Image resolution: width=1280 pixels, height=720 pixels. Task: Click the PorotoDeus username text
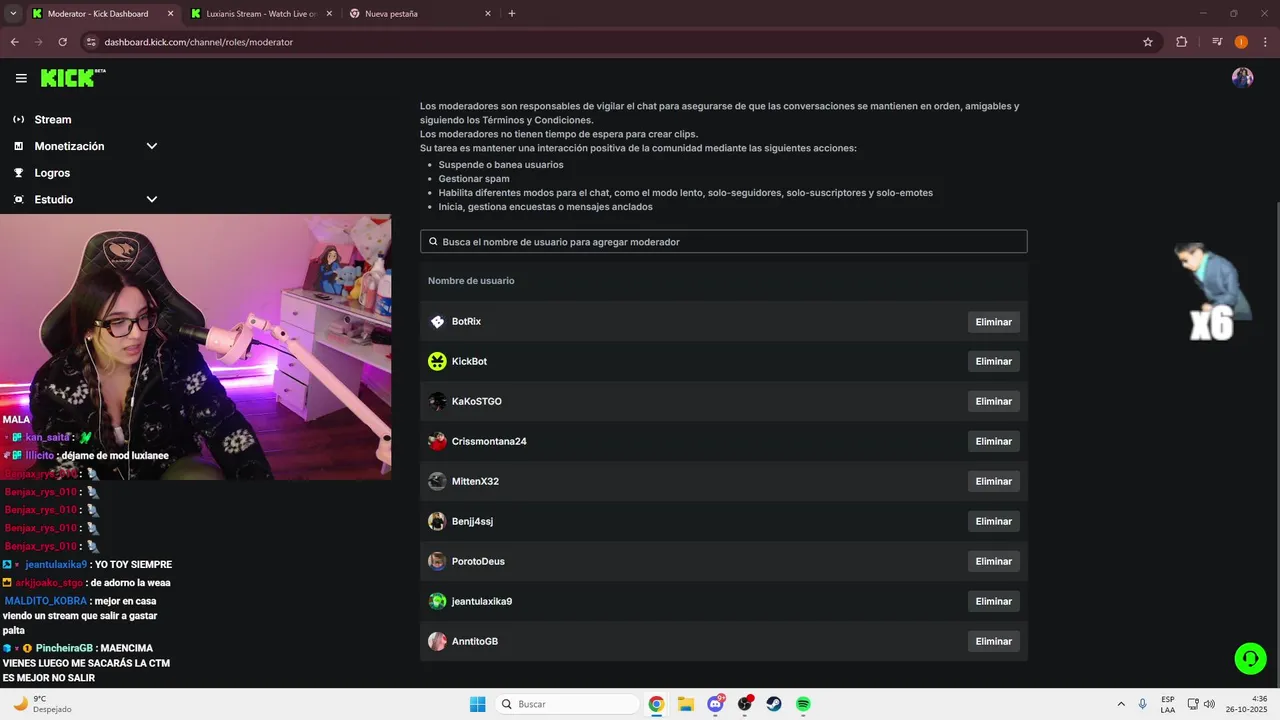point(478,561)
